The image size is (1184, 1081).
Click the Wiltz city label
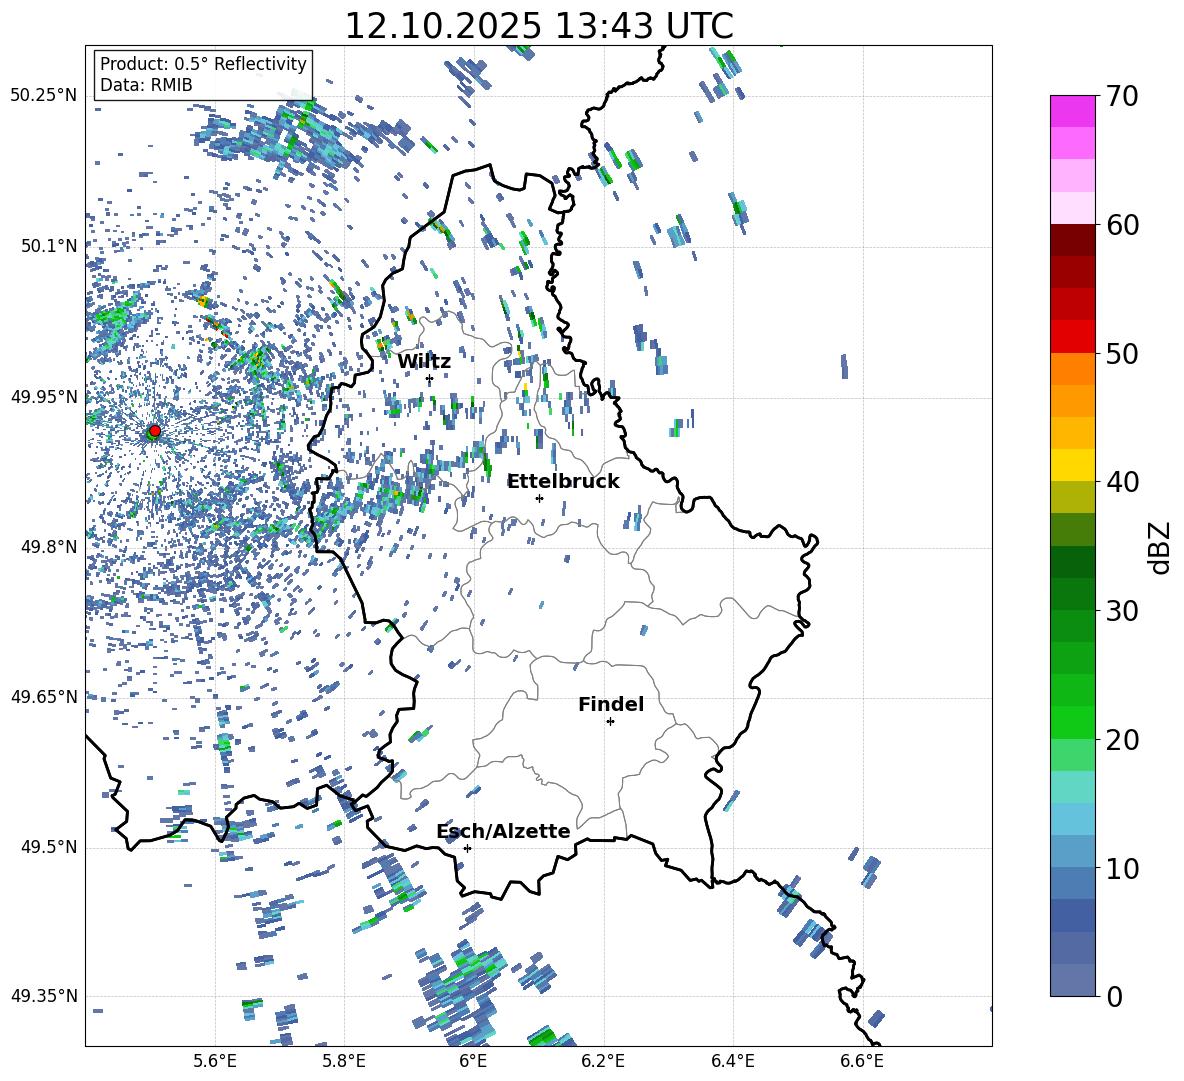pyautogui.click(x=424, y=362)
